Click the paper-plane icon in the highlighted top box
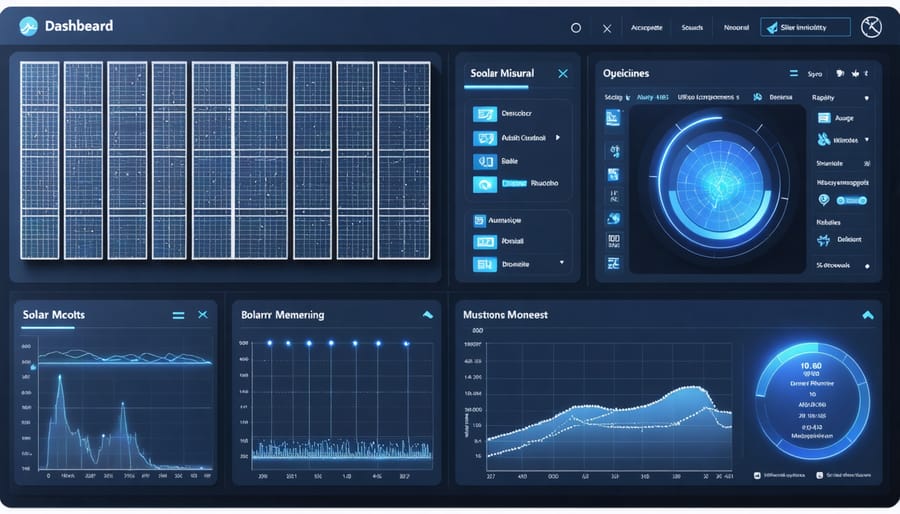900x514 pixels. tap(772, 28)
